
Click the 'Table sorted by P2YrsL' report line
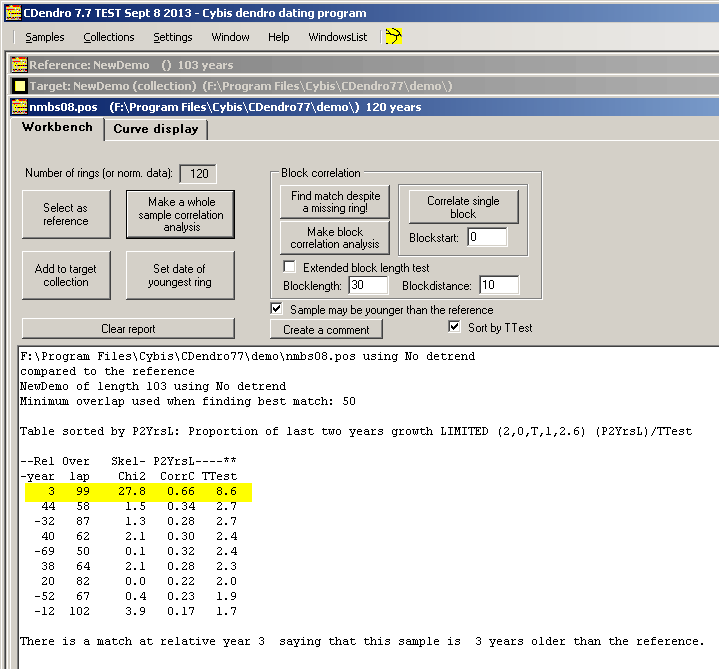click(x=356, y=431)
